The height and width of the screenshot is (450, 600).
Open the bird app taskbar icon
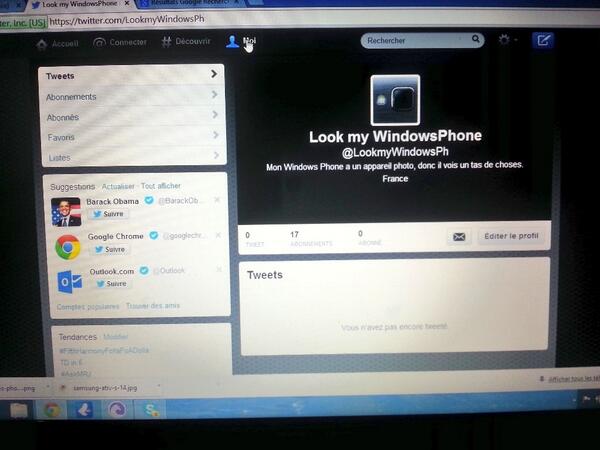tap(84, 410)
